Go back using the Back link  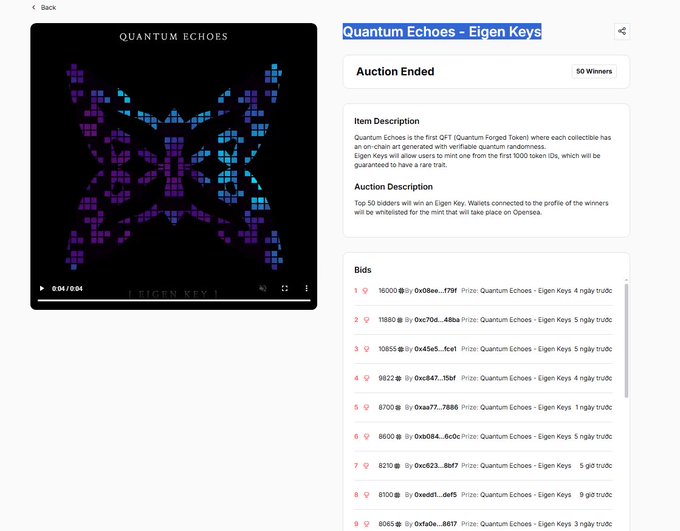click(x=44, y=7)
